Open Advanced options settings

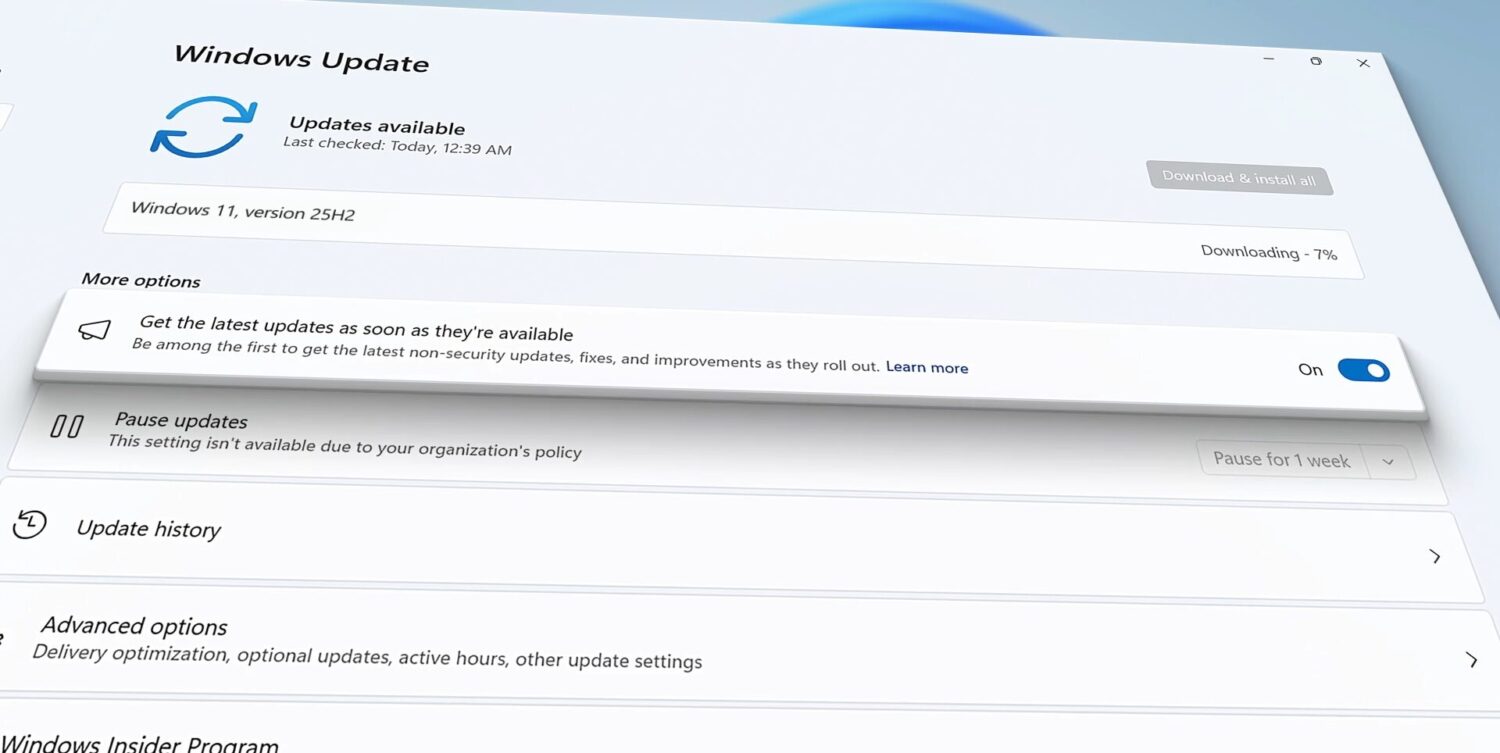135,627
